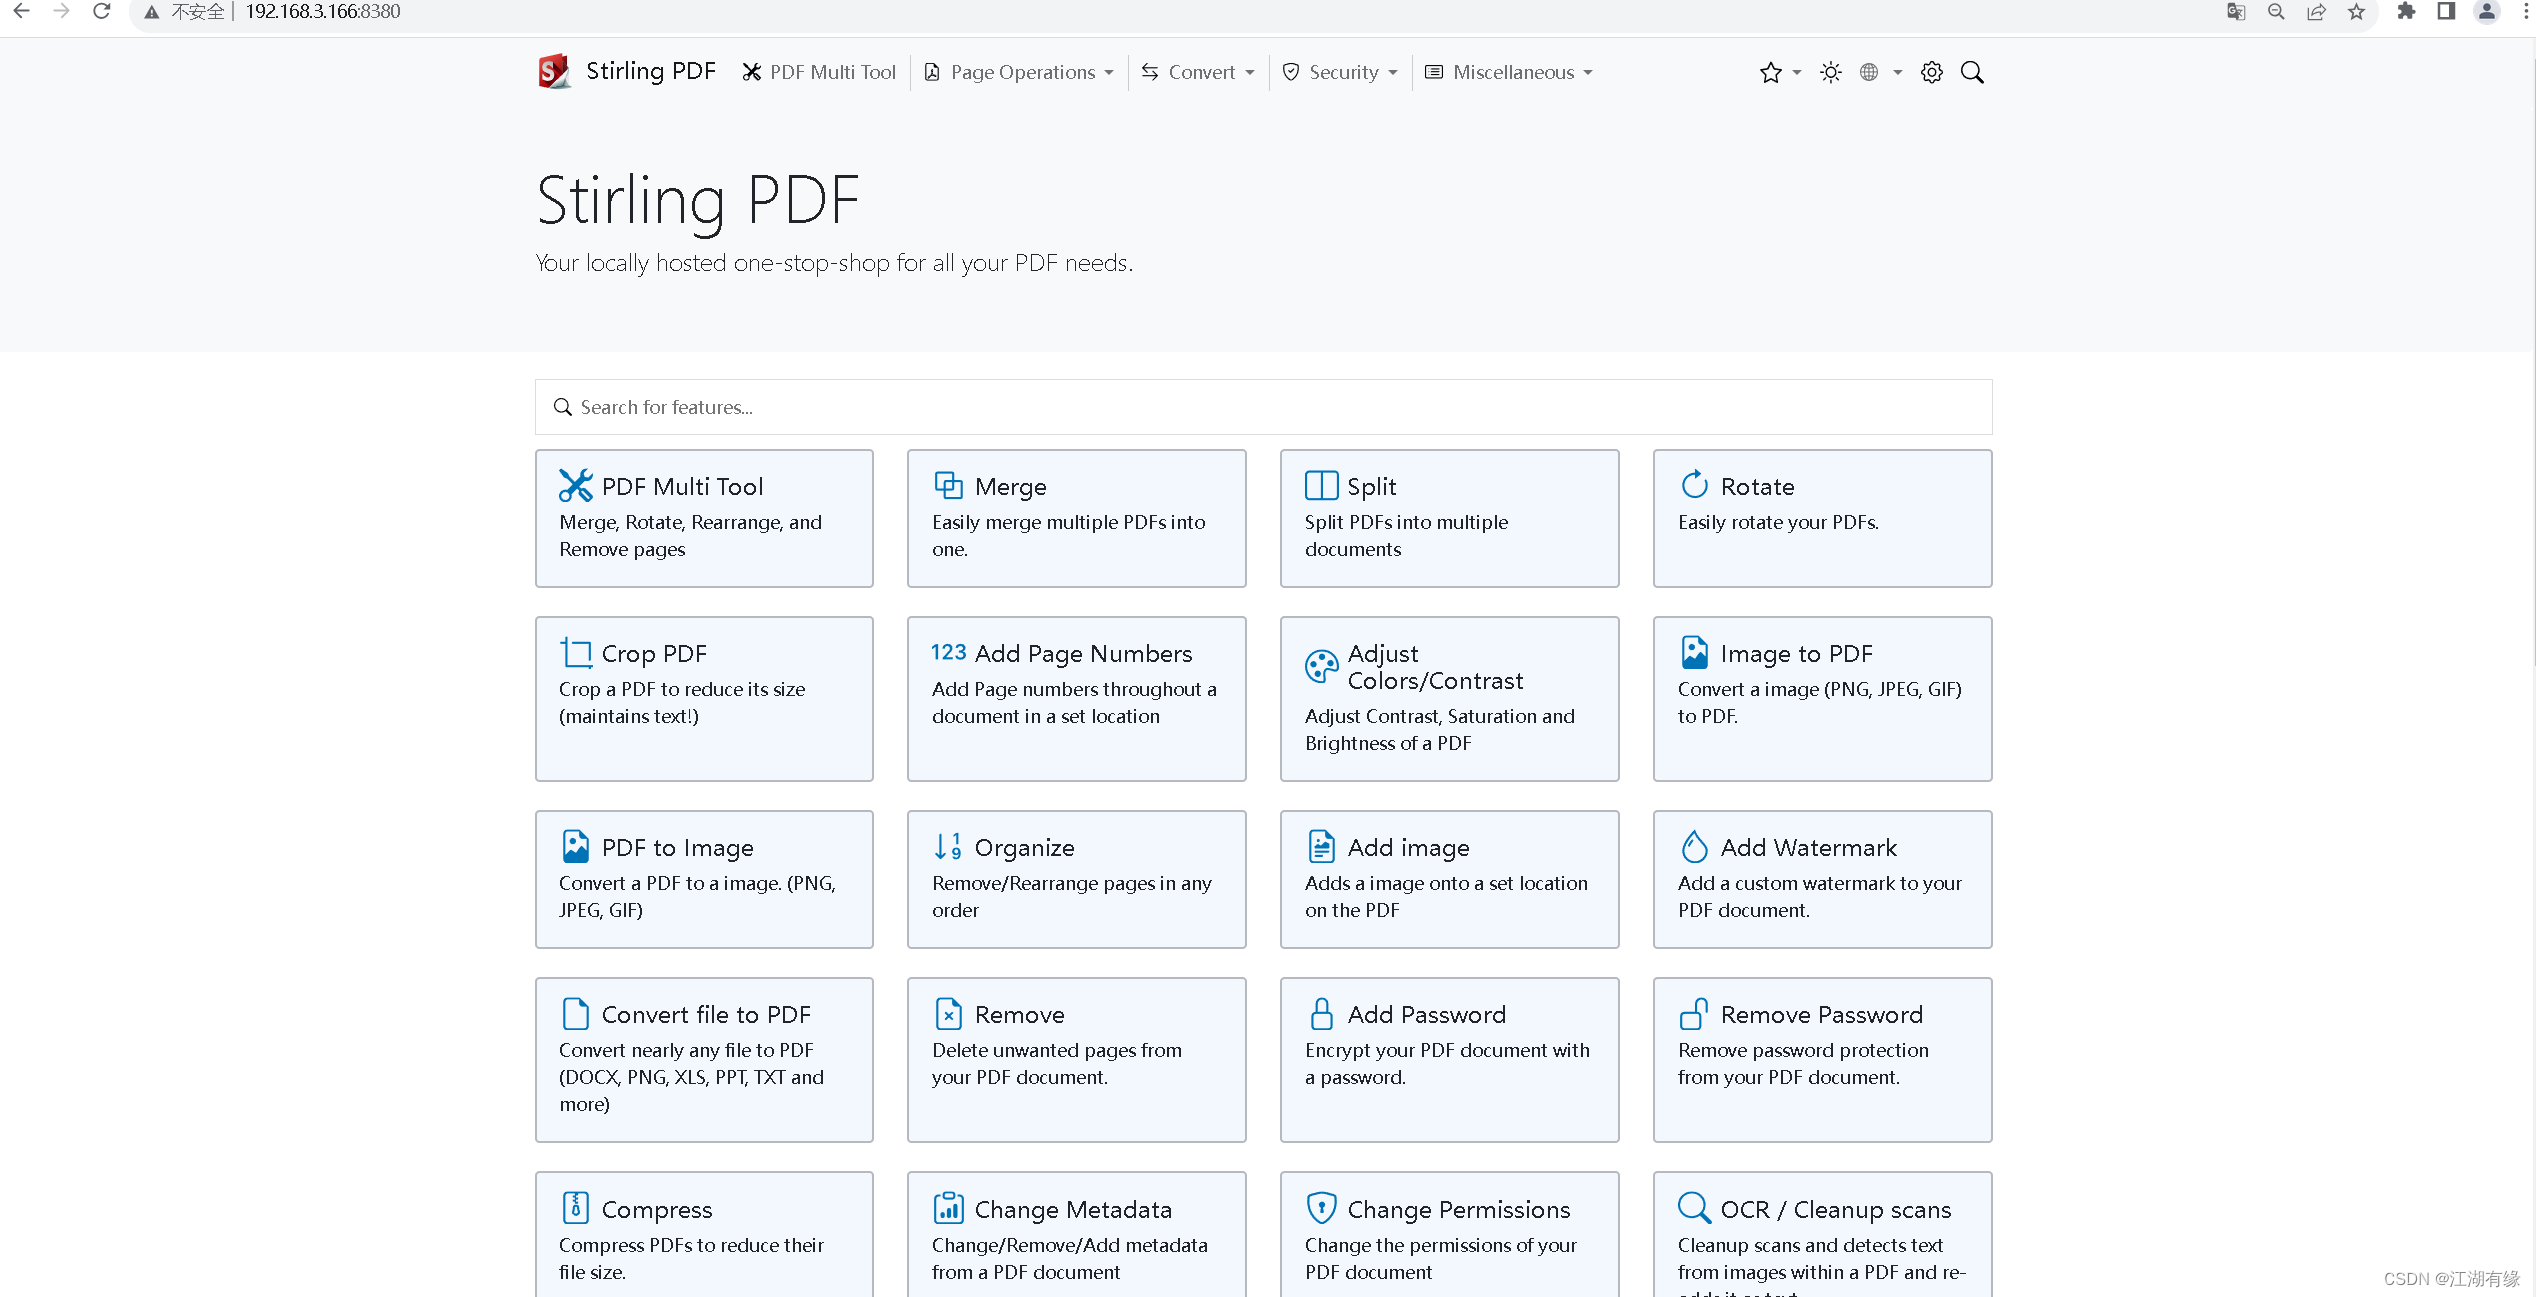Toggle the settings gear icon
This screenshot has height=1297, width=2536.
1931,73
